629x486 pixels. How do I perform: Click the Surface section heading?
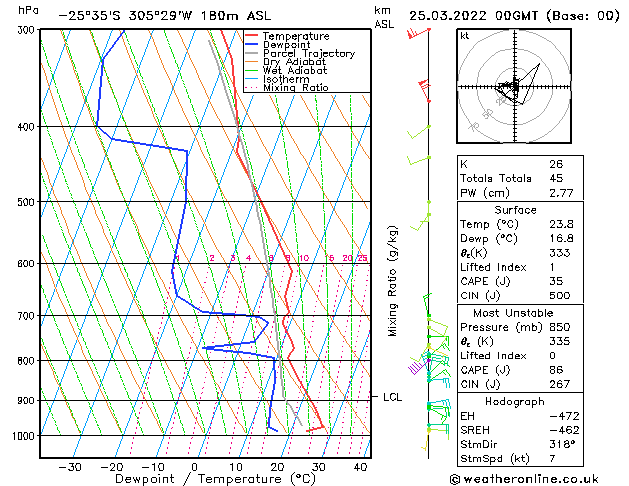tap(515, 210)
